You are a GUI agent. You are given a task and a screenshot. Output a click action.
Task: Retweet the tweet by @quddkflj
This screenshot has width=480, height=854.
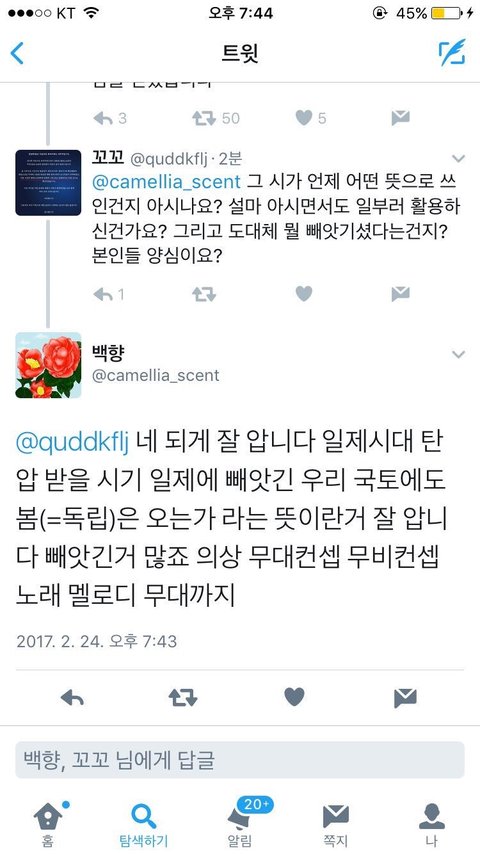[x=204, y=295]
